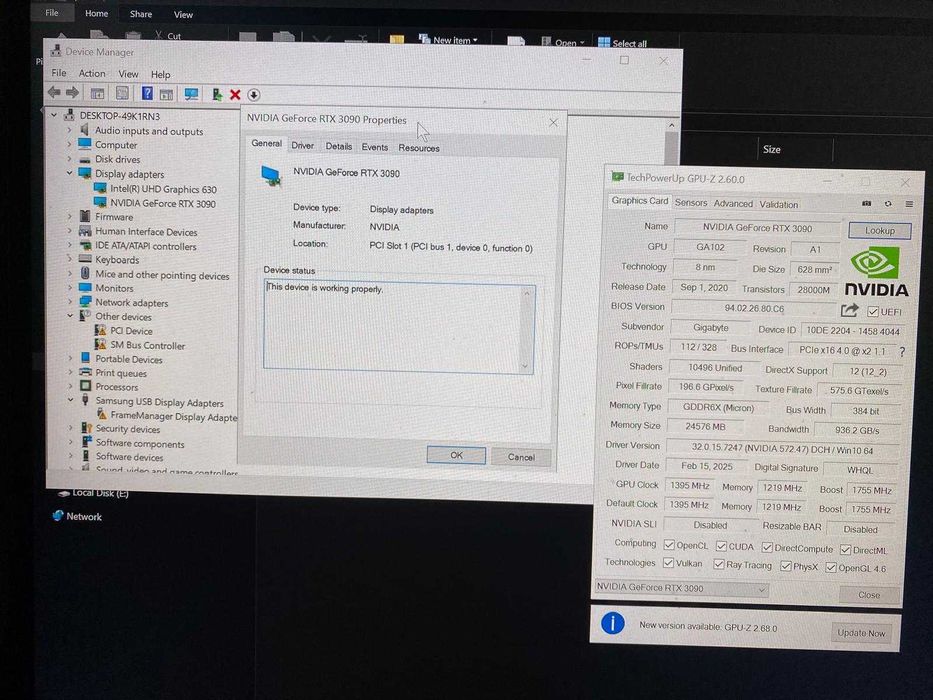Click info icon in GPU-Z update banner

click(612, 623)
